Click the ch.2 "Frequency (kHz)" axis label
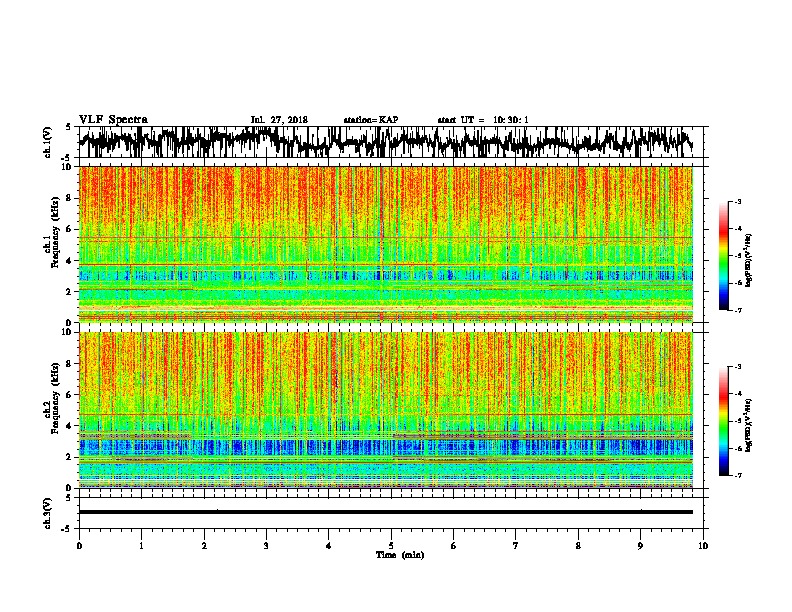Viewport: 792px width, 612px height. [55, 398]
